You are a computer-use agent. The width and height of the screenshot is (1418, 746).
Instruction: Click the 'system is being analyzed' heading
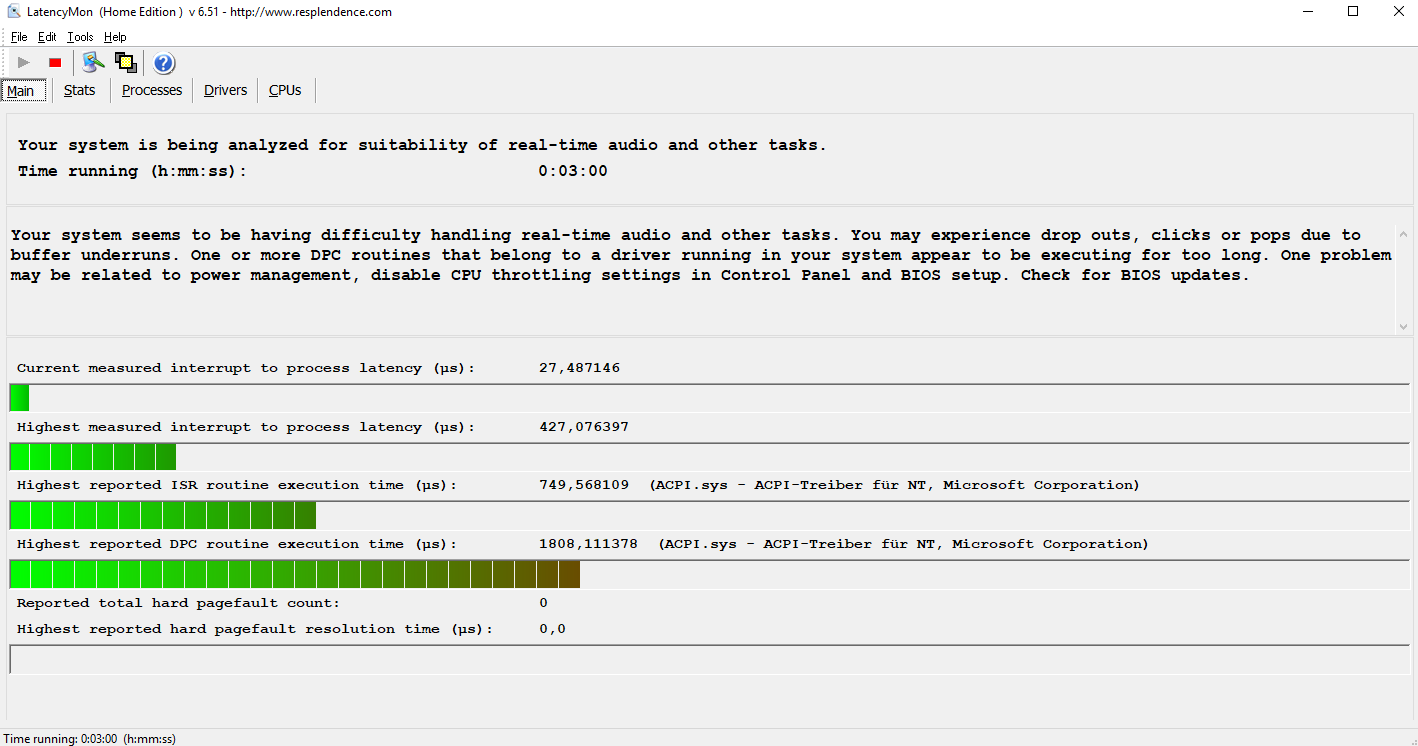pos(422,145)
